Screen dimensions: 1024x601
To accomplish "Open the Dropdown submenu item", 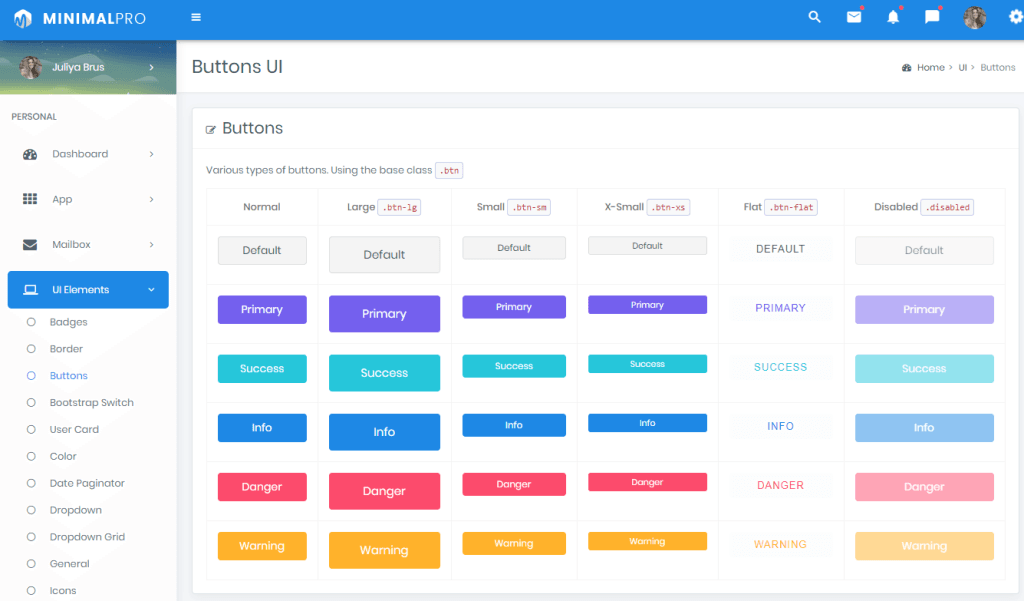I will coord(76,510).
